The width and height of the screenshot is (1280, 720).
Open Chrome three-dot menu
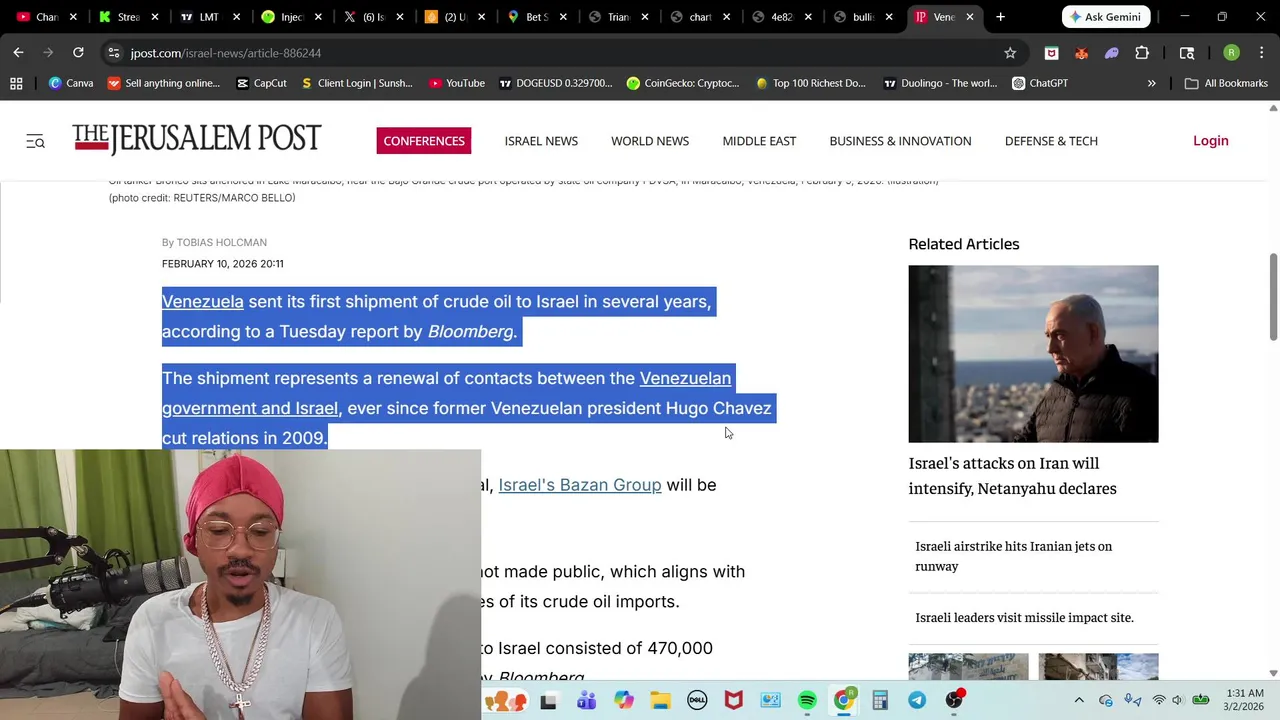[x=1261, y=53]
